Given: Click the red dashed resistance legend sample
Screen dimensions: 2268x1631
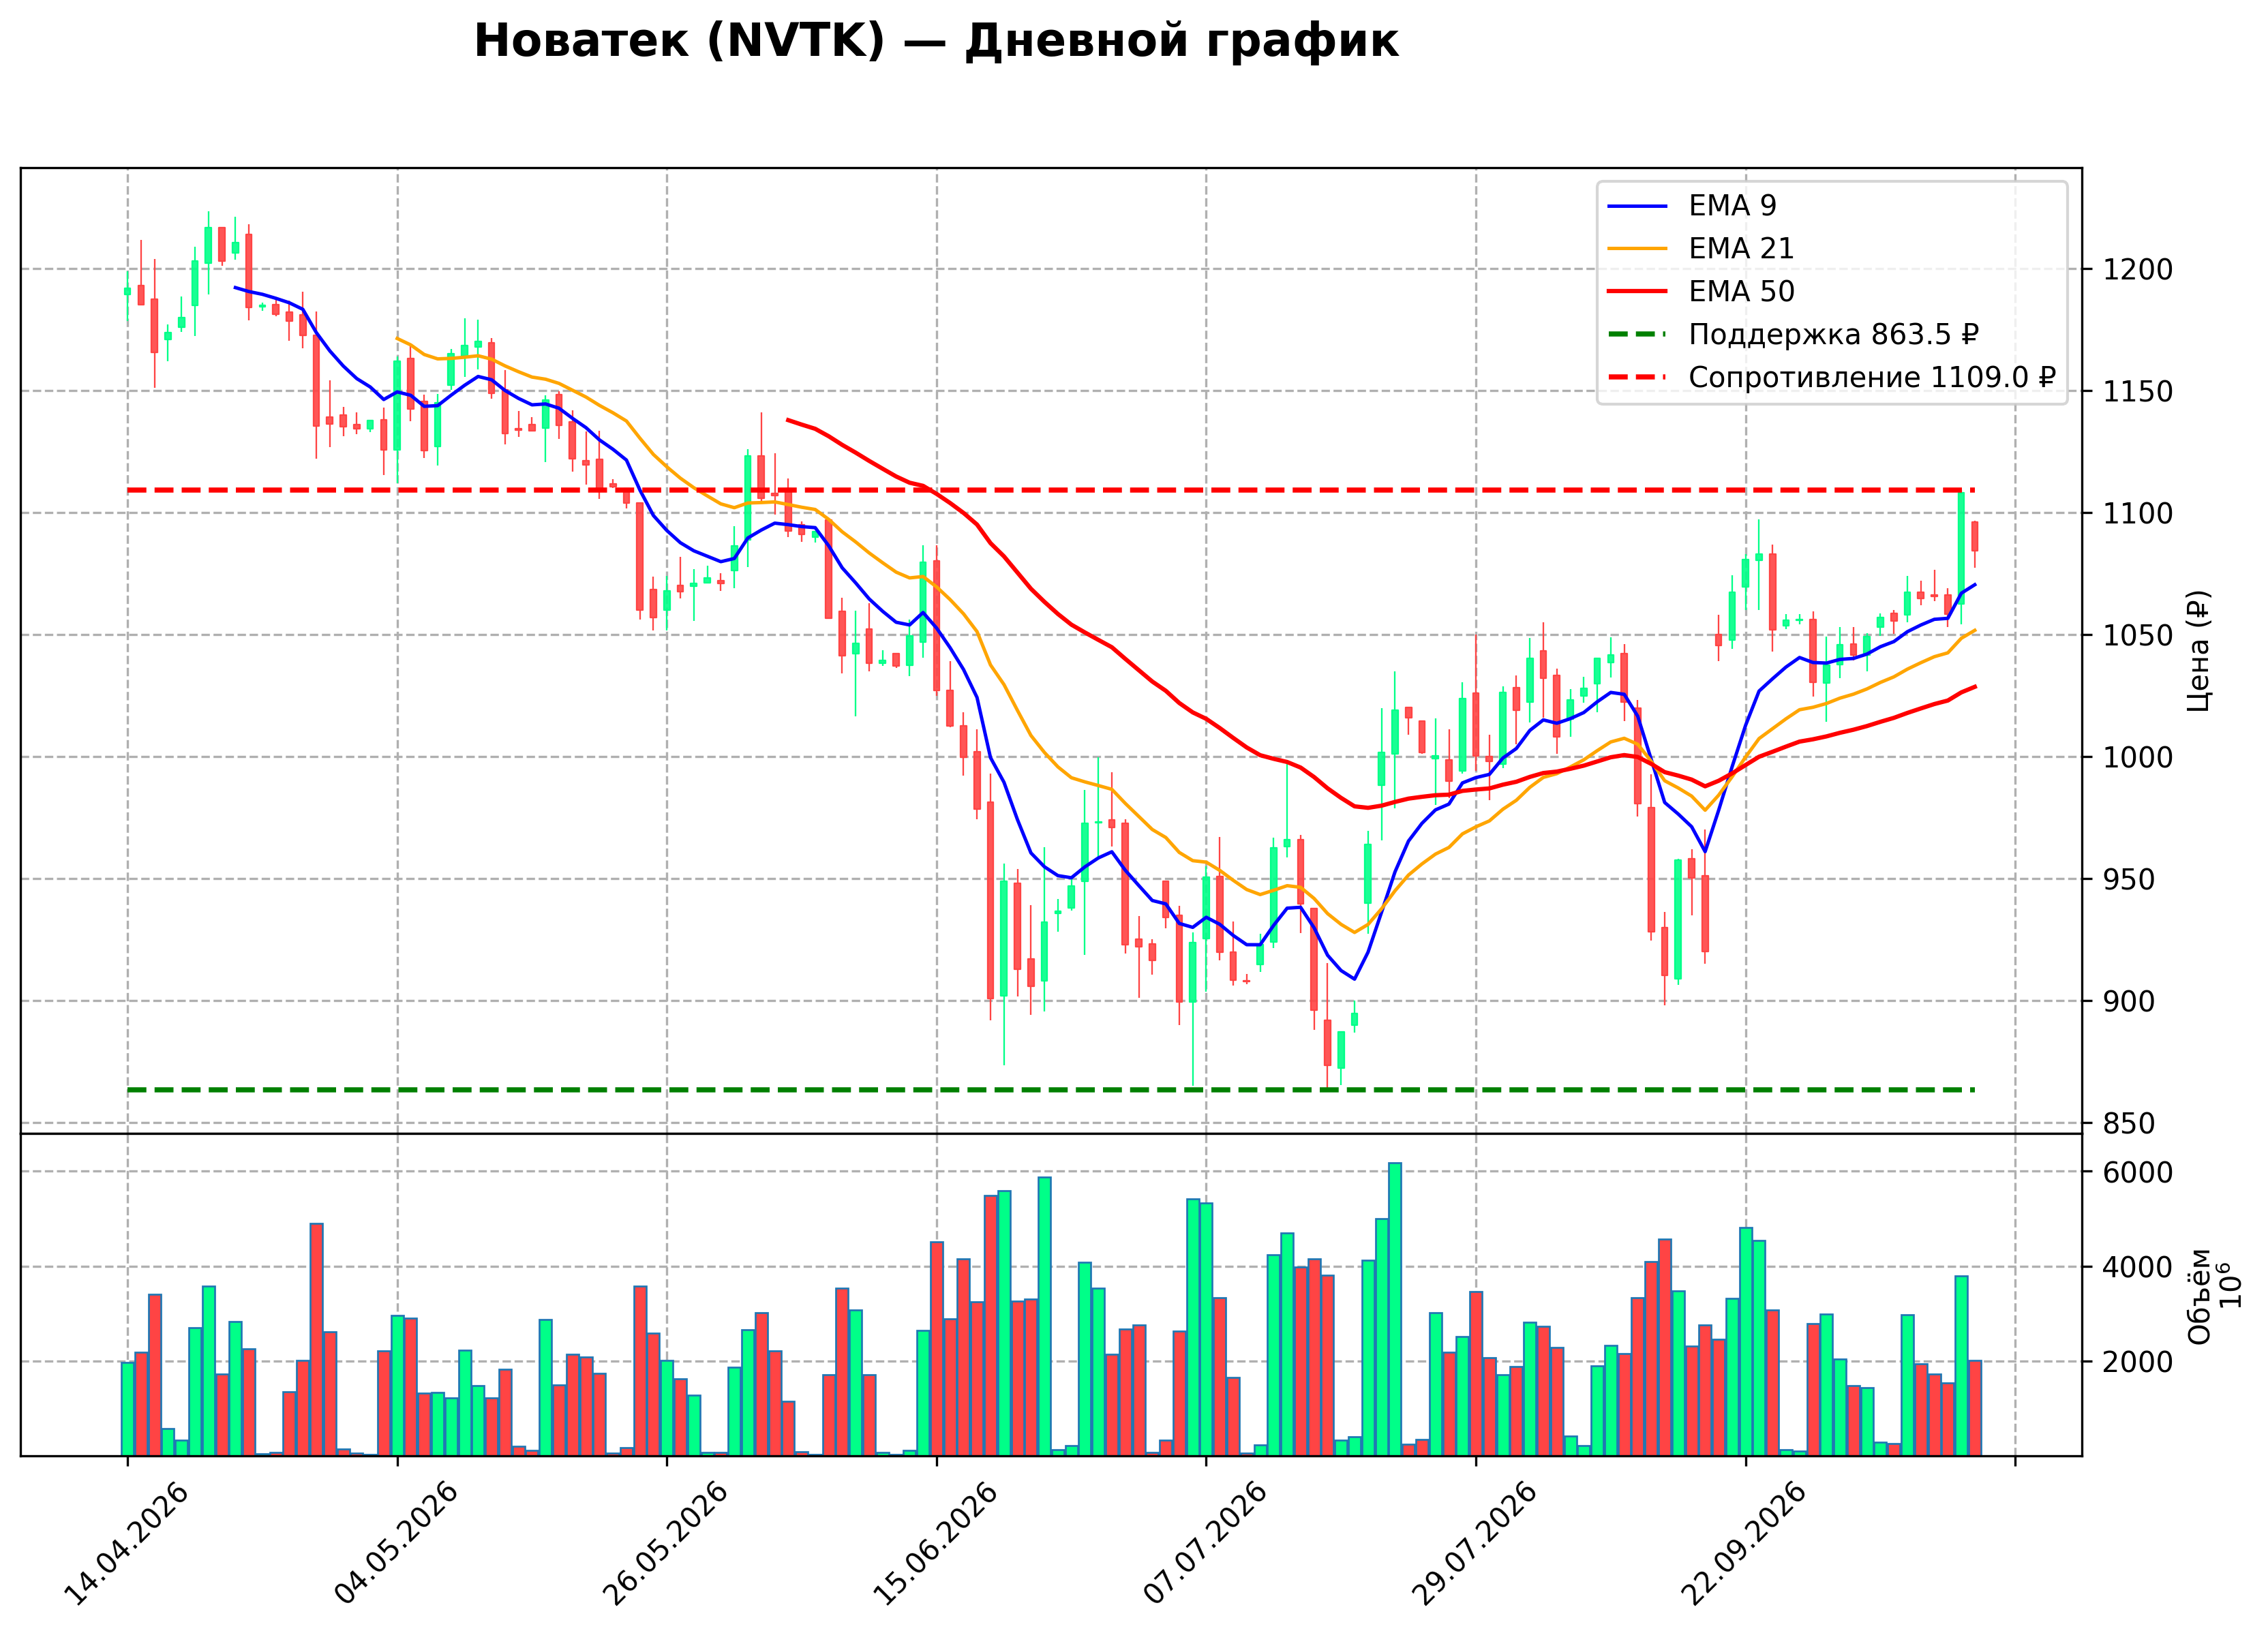Looking at the screenshot, I should pos(1638,378).
